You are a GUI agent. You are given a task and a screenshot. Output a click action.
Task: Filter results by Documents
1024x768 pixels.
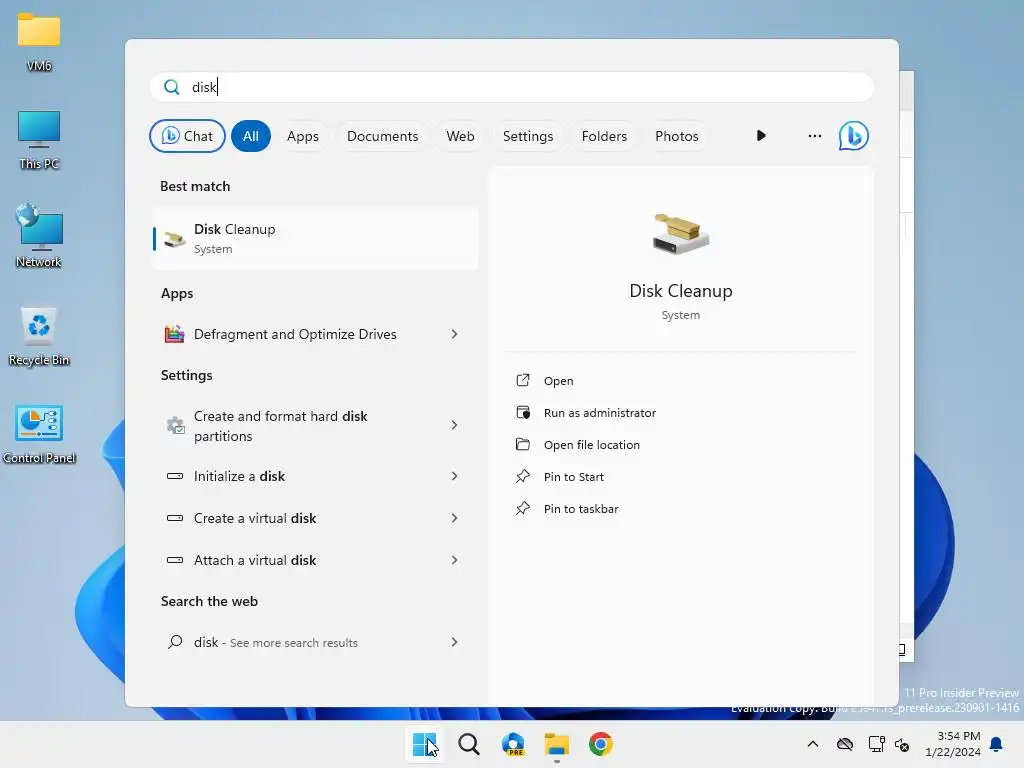(x=383, y=136)
